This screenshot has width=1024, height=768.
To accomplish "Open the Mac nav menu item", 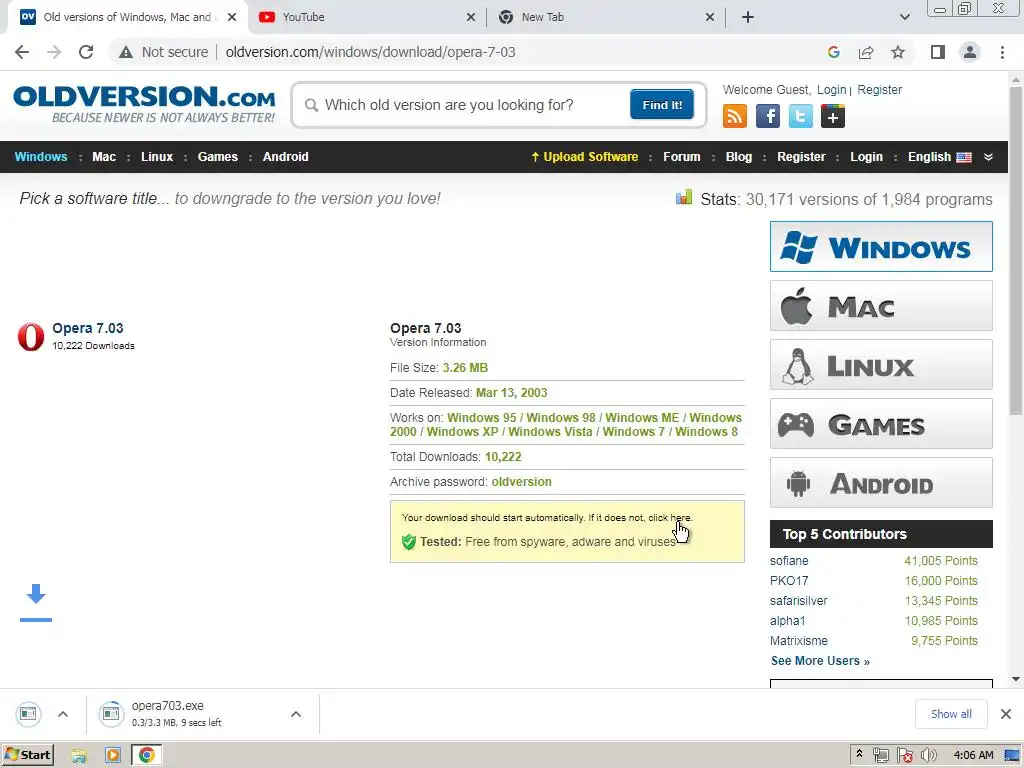I will tap(104, 157).
